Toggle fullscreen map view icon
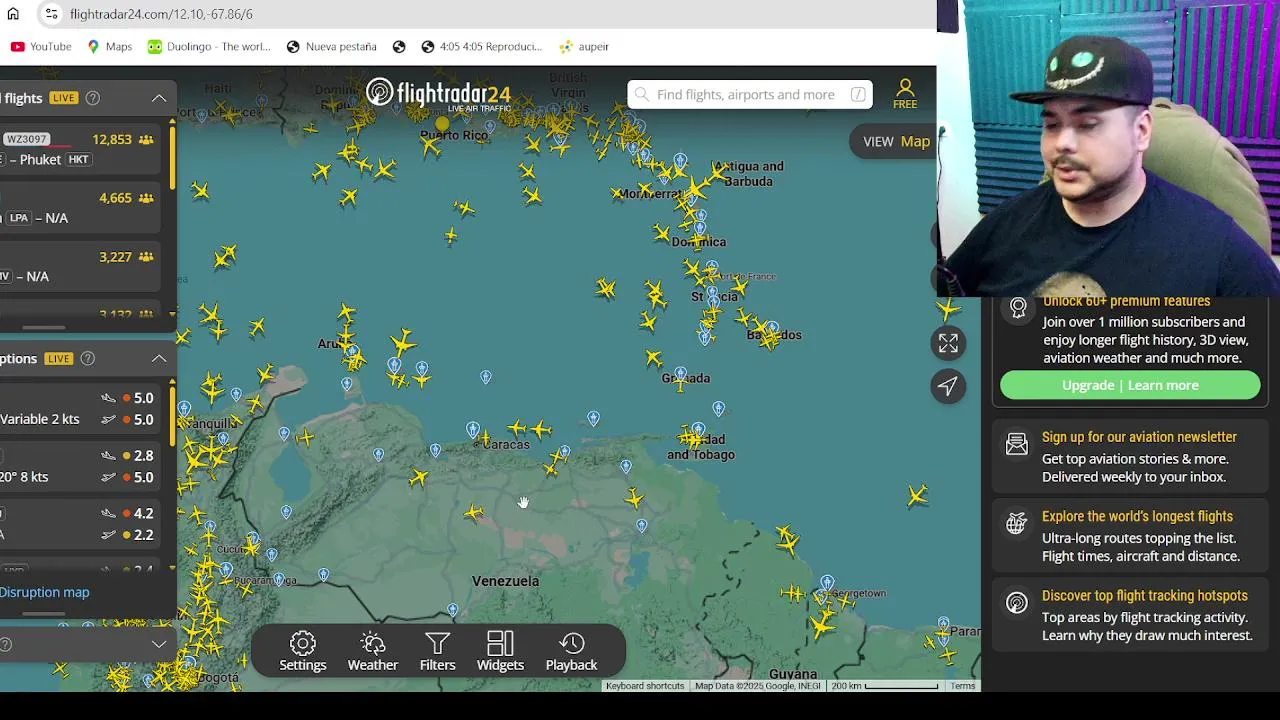1280x720 pixels. click(948, 343)
